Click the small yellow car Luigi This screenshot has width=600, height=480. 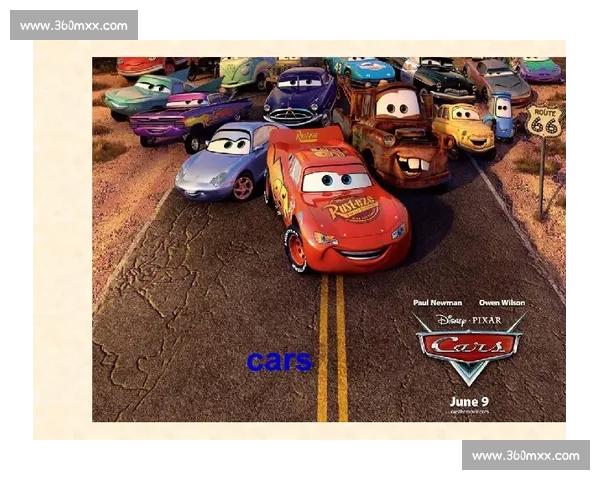click(463, 126)
